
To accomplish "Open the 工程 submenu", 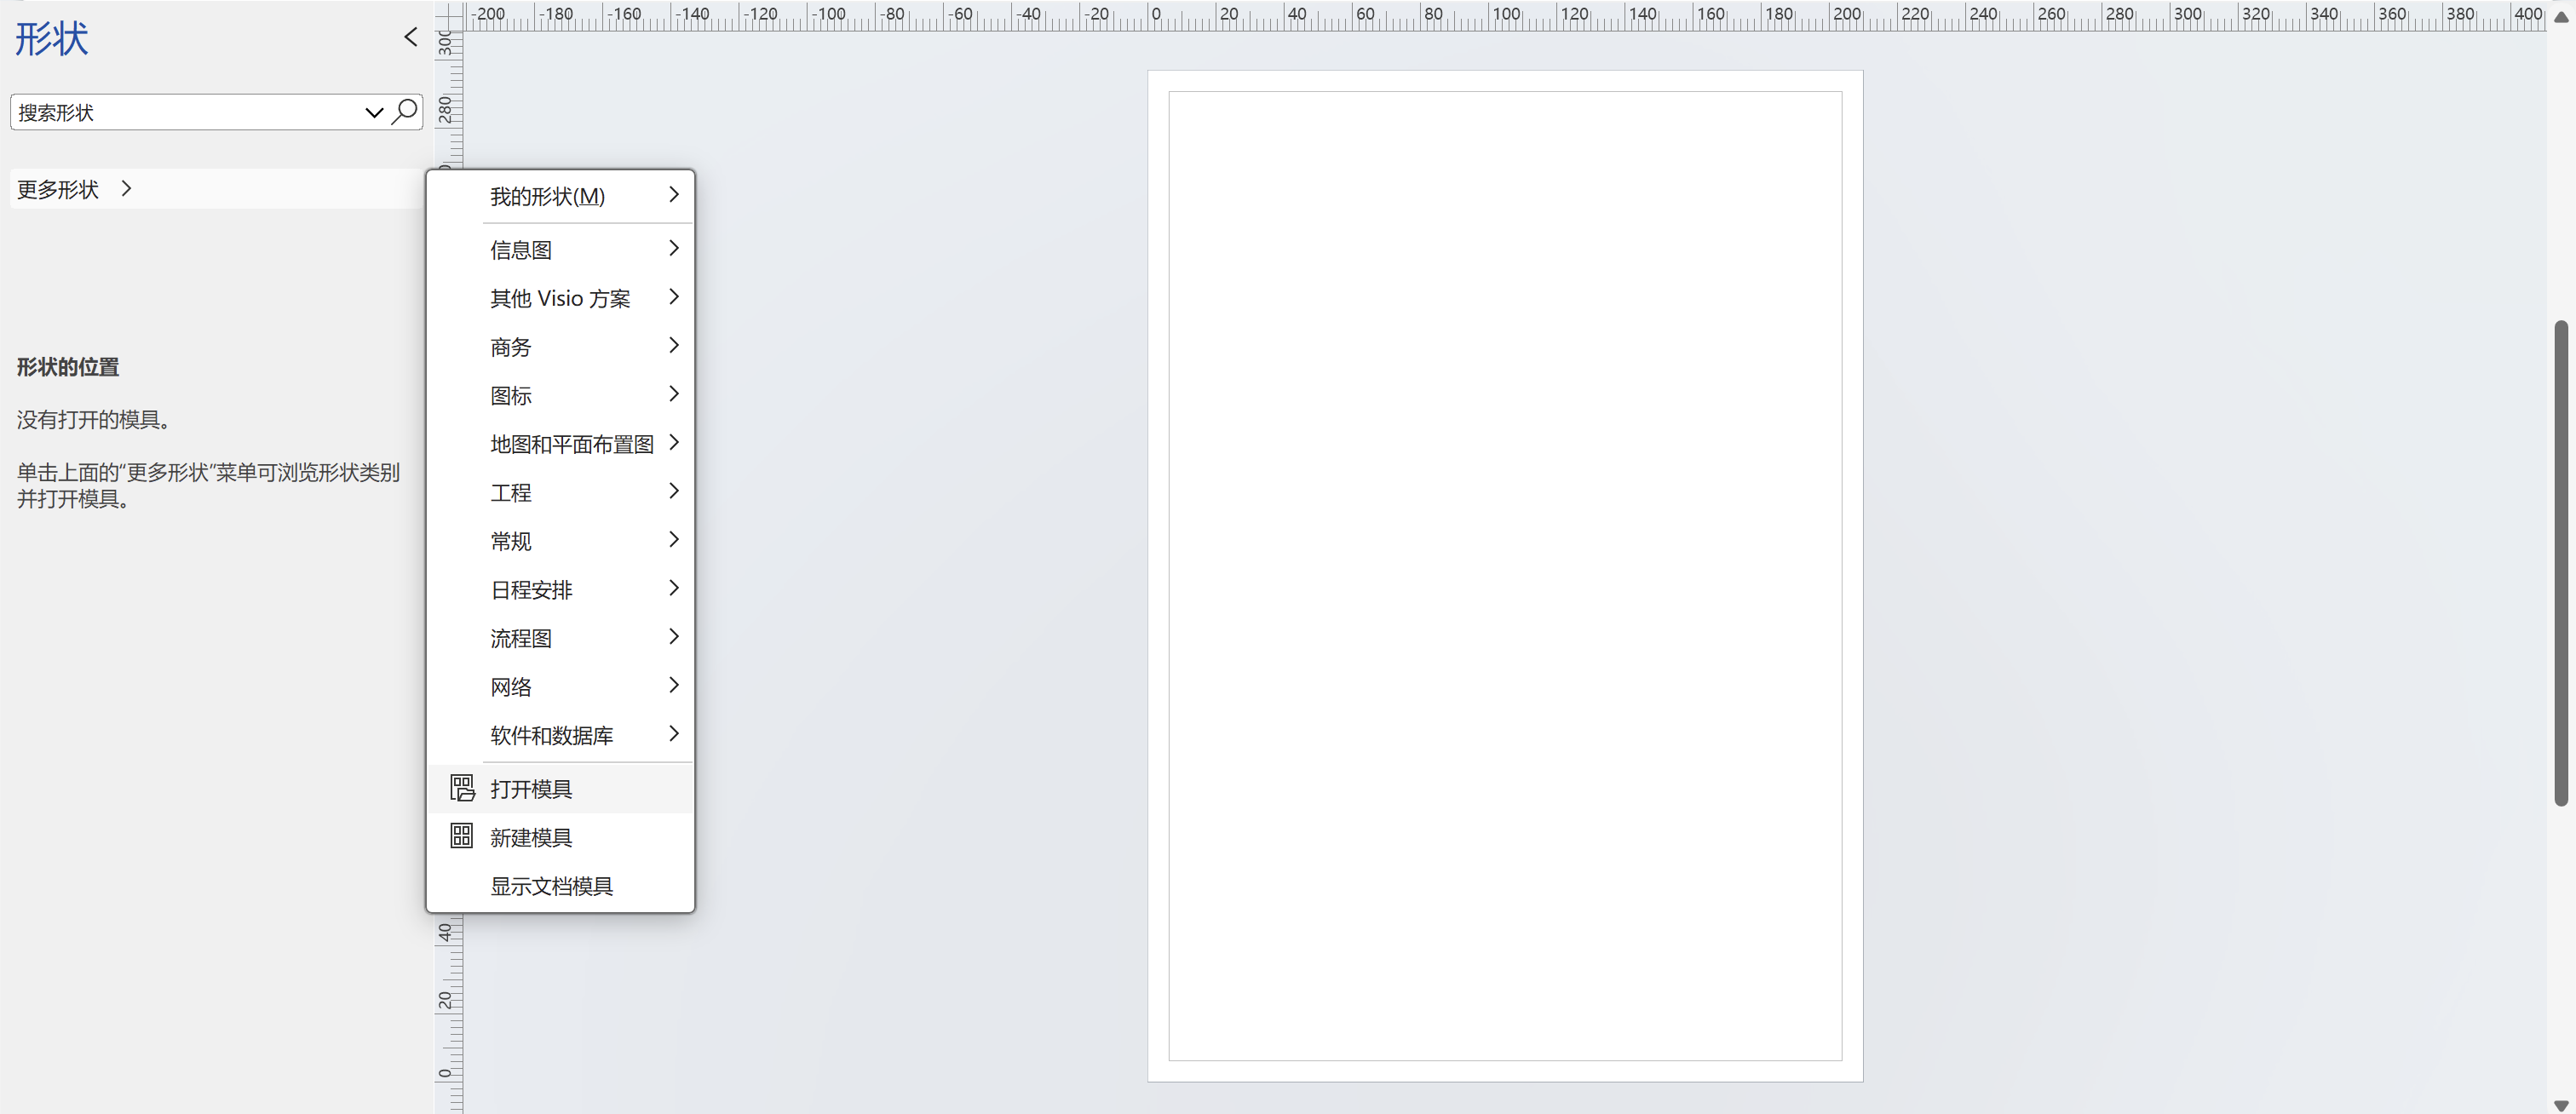I will point(560,492).
